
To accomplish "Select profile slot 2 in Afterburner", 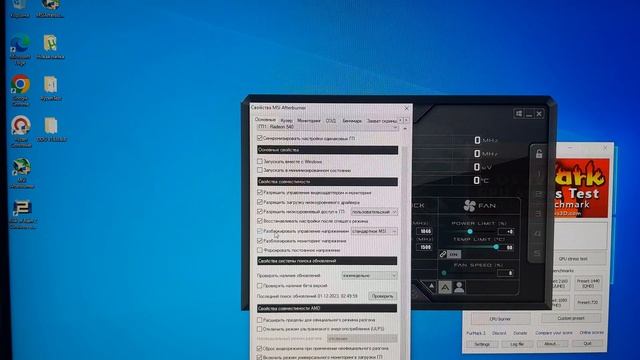I will [539, 194].
